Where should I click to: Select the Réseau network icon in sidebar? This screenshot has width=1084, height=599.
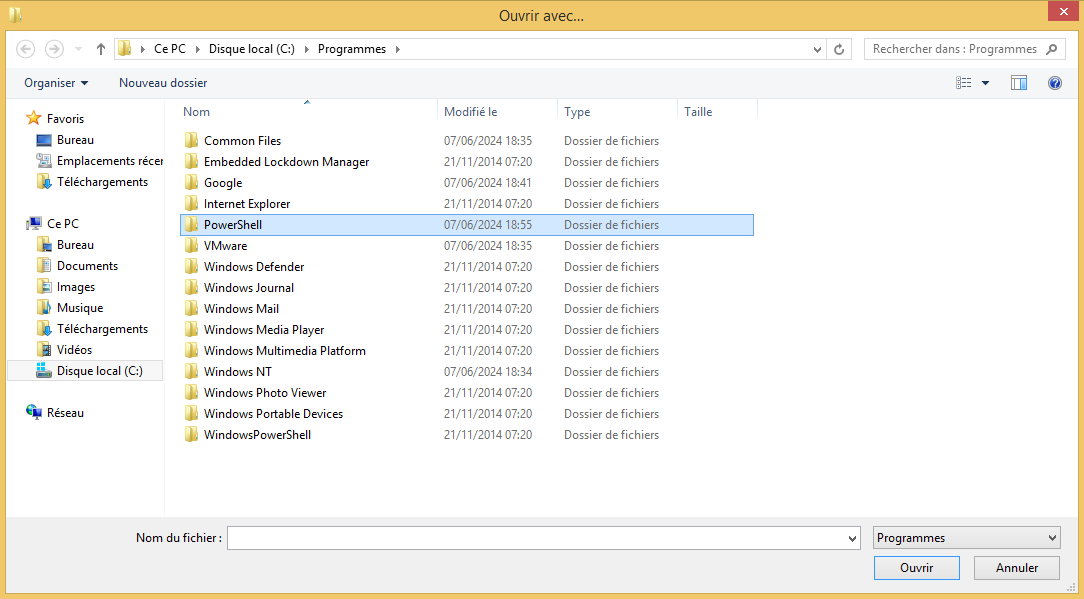click(x=35, y=413)
